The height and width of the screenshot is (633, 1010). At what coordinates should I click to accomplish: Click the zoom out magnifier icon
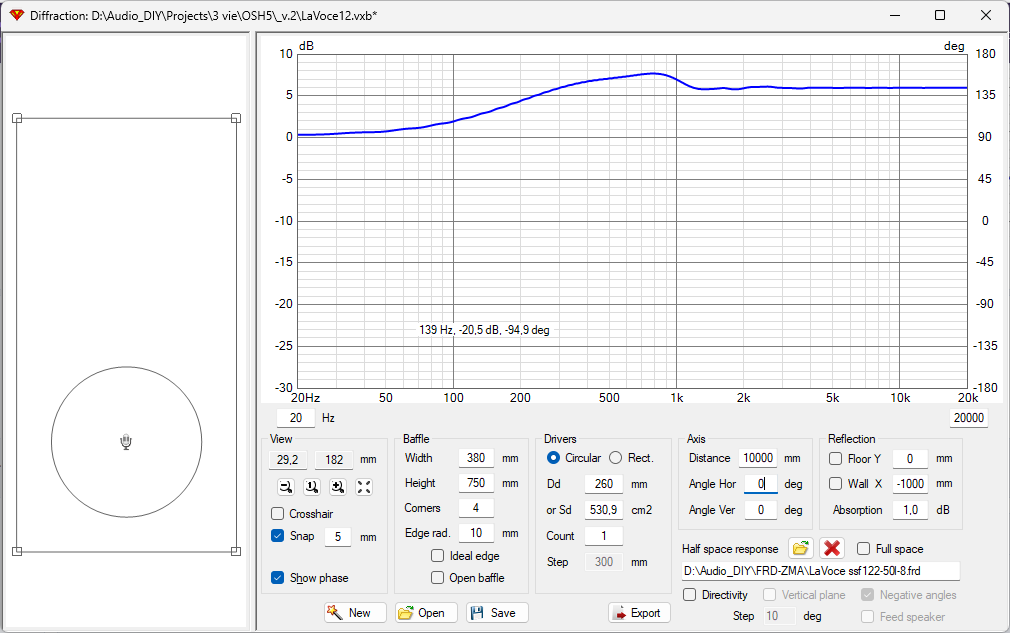tap(286, 487)
